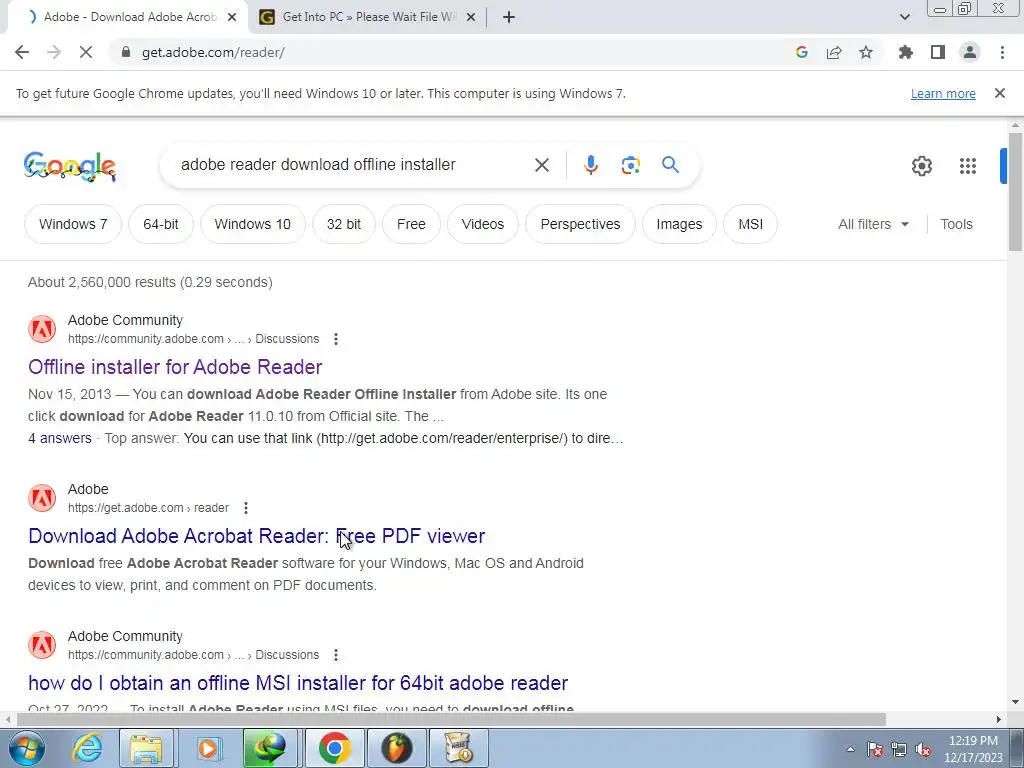Open options for get.adobe.com result
This screenshot has height=768, width=1024.
[x=246, y=508]
